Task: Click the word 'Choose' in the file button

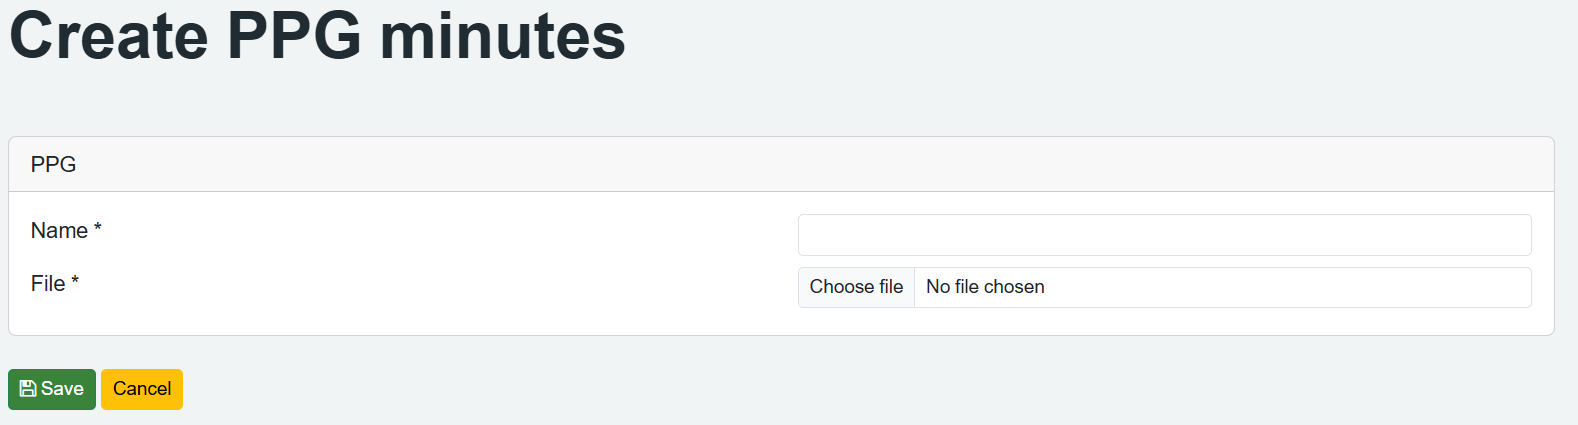Action: pyautogui.click(x=842, y=287)
